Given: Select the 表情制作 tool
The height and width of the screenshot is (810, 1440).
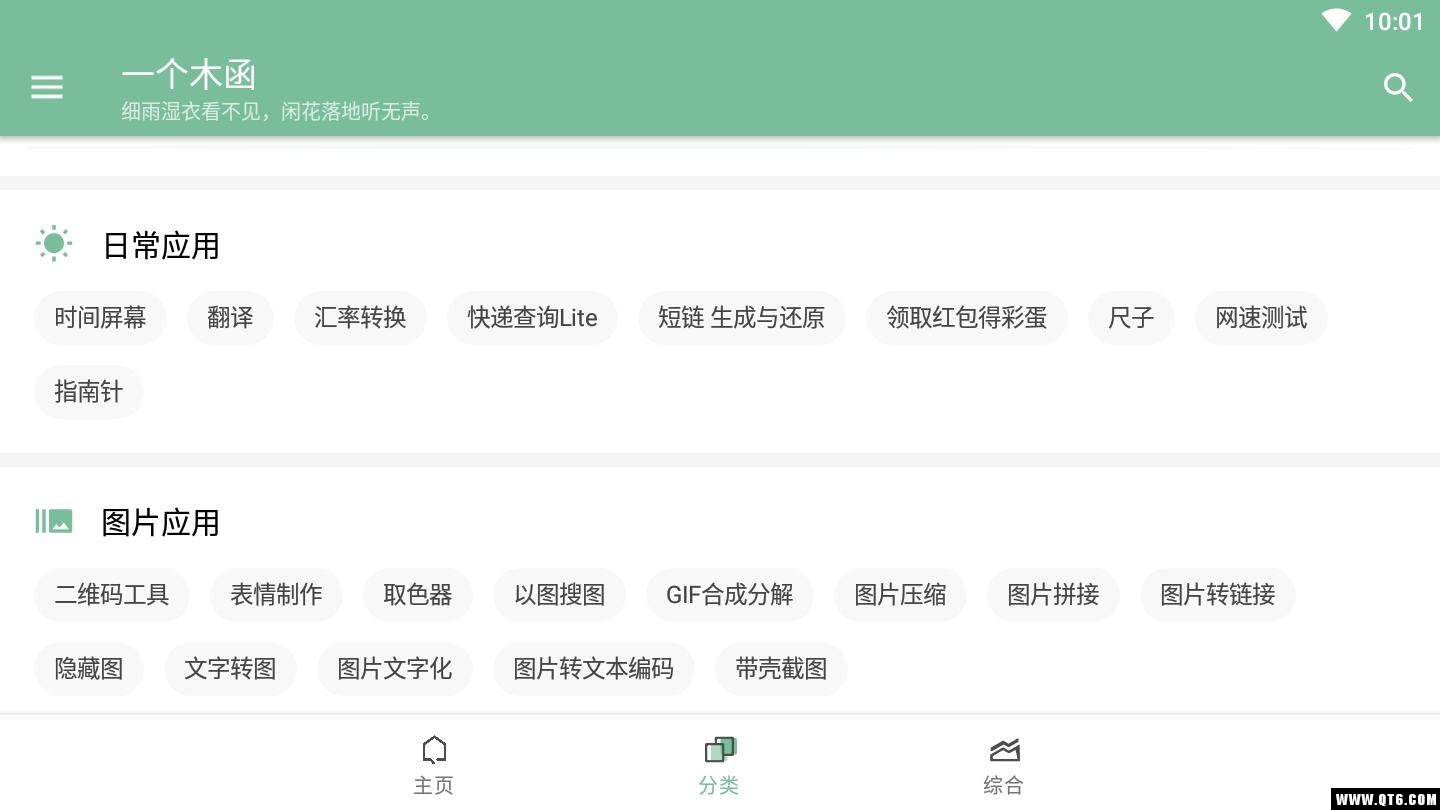Looking at the screenshot, I should [x=276, y=595].
